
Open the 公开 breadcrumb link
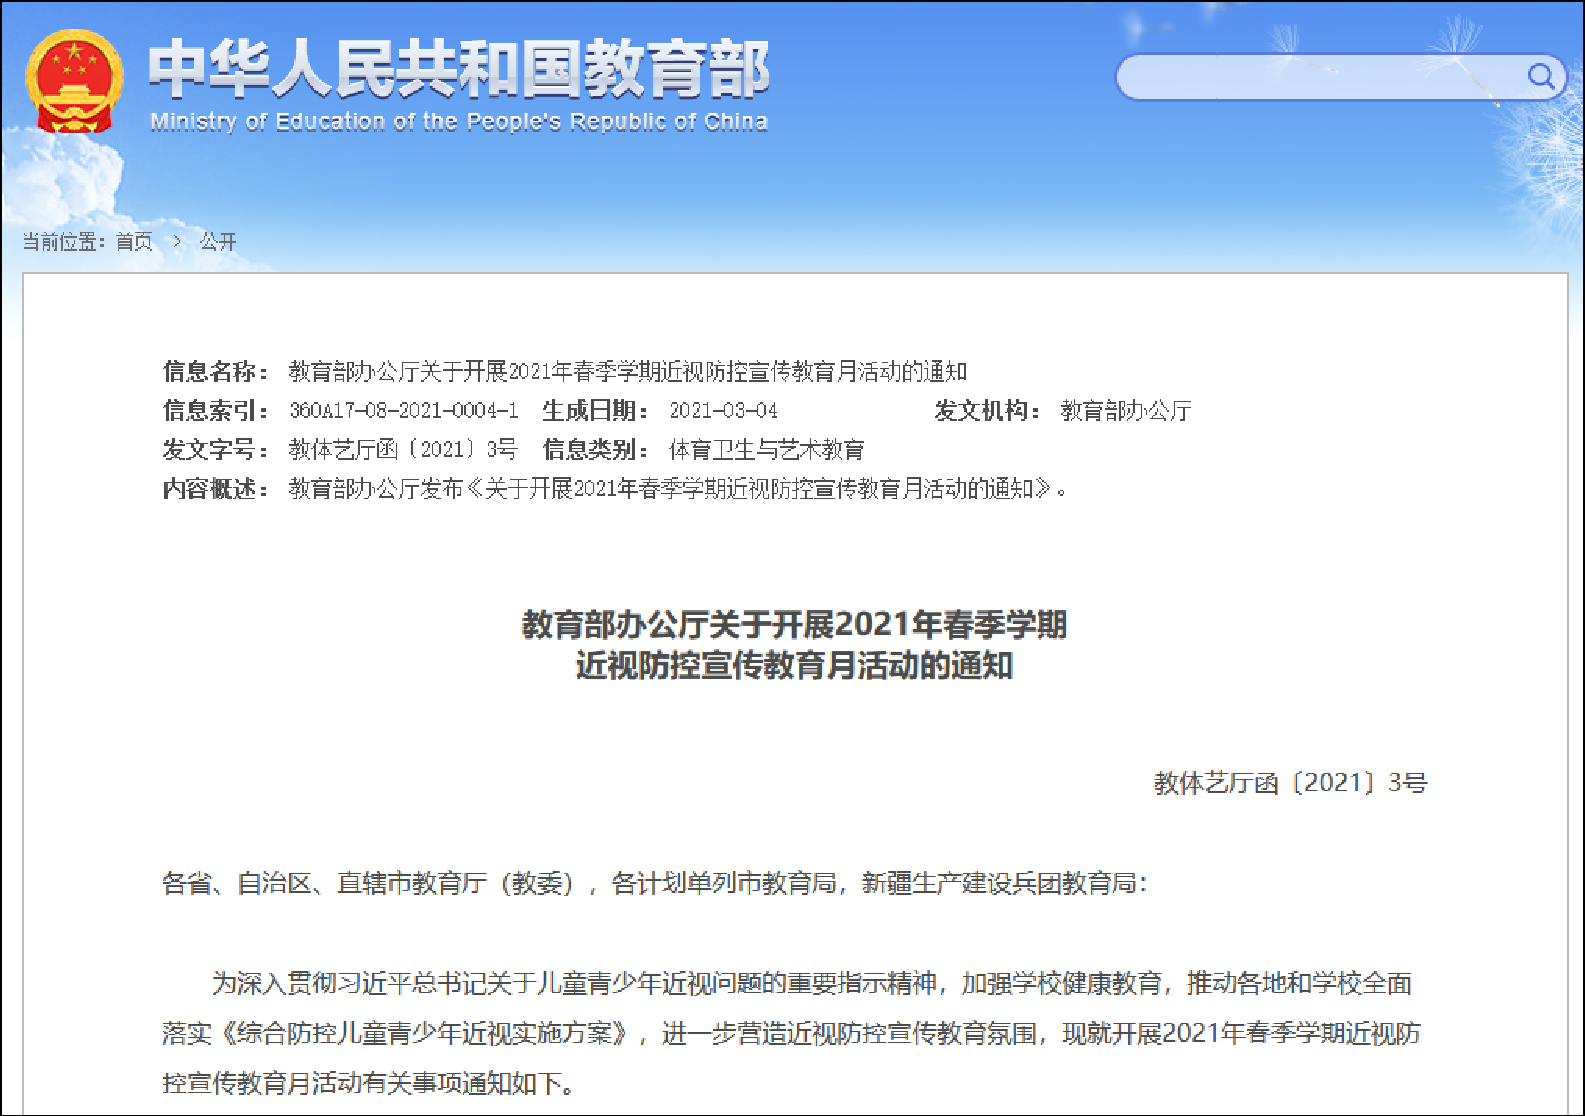tap(218, 242)
